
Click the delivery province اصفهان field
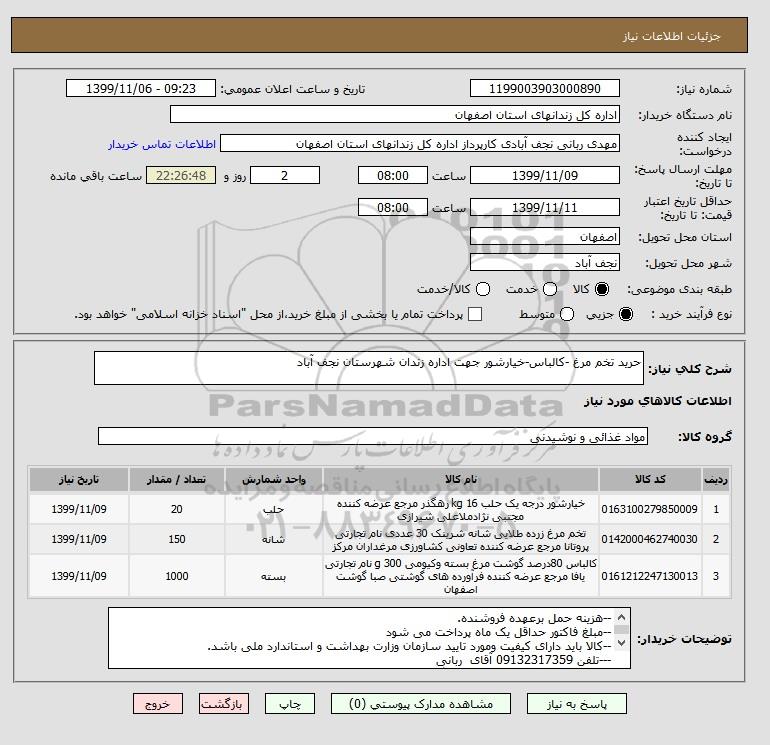(x=545, y=237)
